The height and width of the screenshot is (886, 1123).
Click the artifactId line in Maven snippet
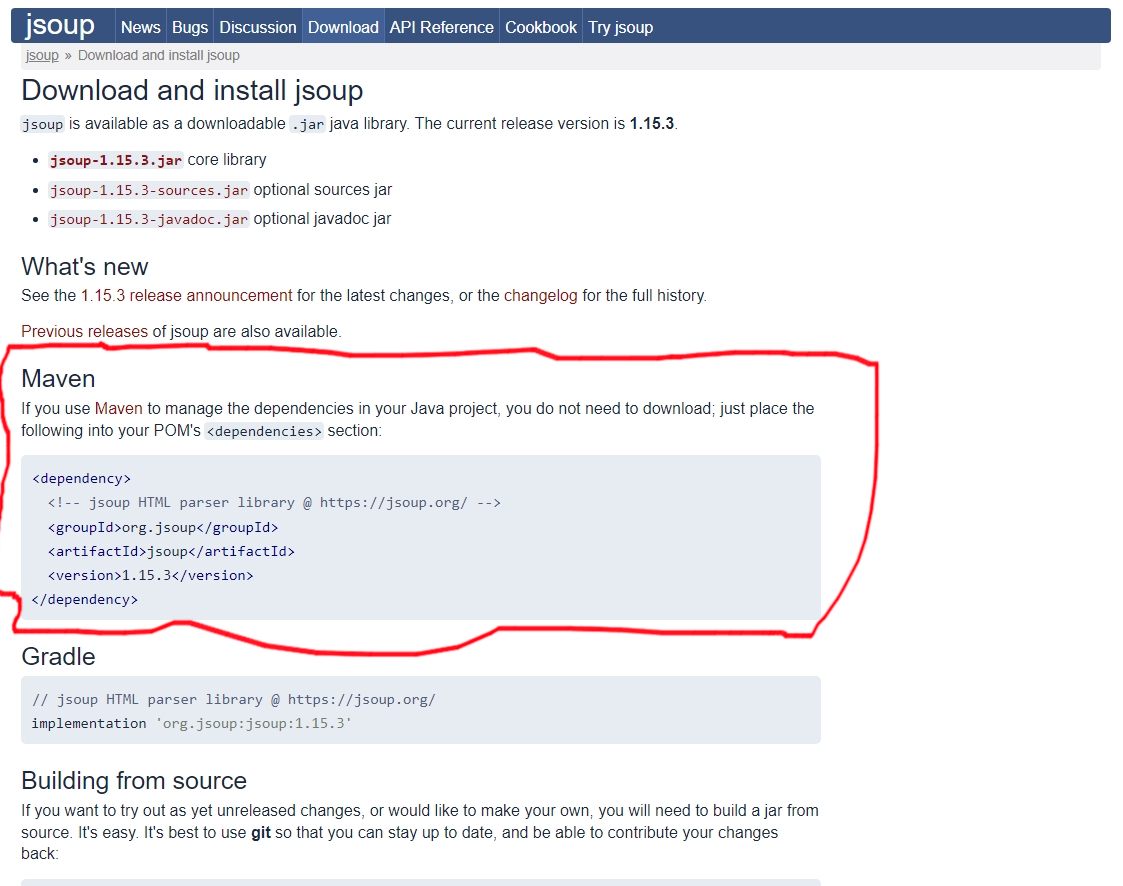[171, 552]
